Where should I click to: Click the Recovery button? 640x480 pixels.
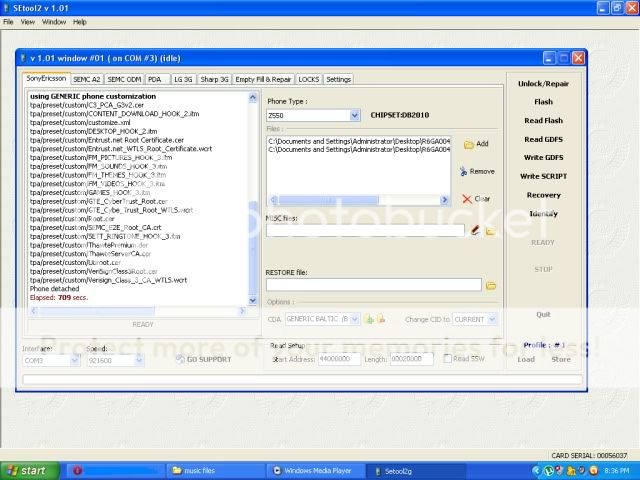click(x=543, y=195)
